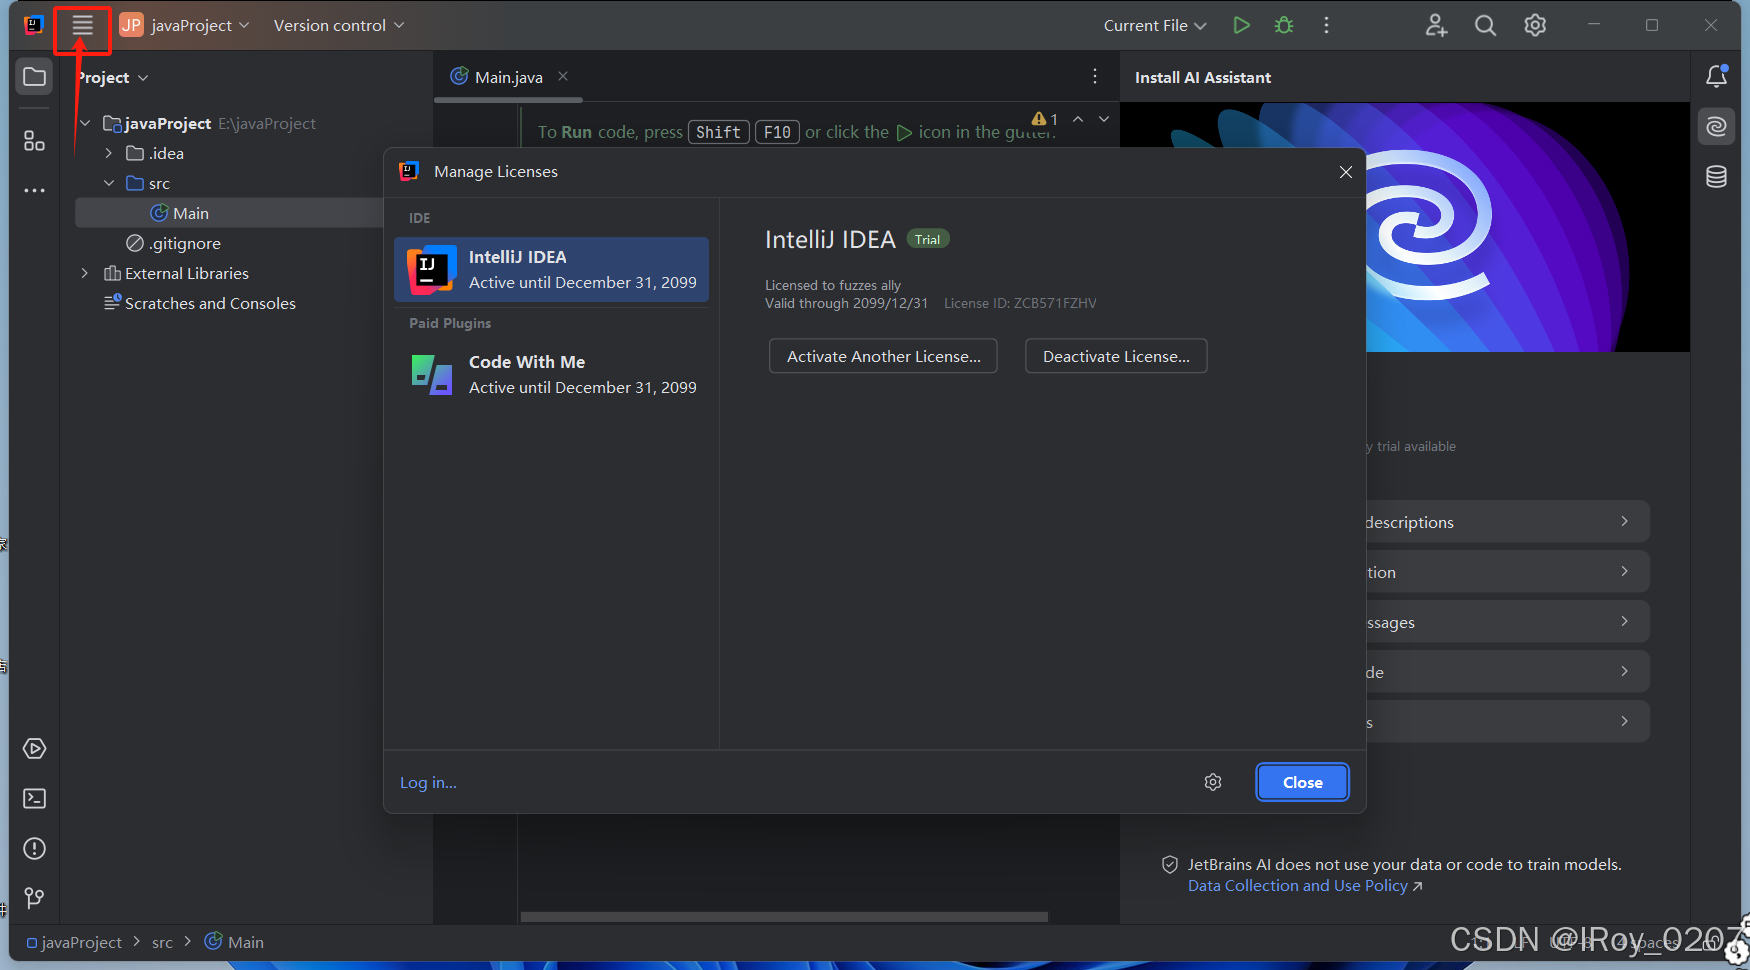Open the javaProject project dropdown

click(x=185, y=25)
